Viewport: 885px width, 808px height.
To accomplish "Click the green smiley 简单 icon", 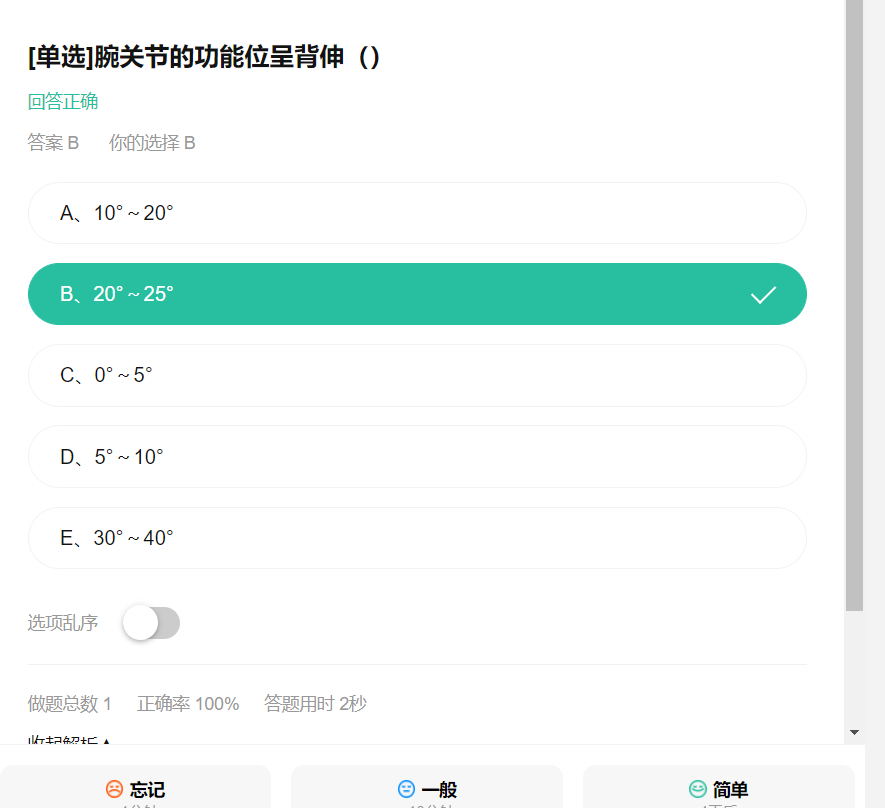I will (698, 789).
